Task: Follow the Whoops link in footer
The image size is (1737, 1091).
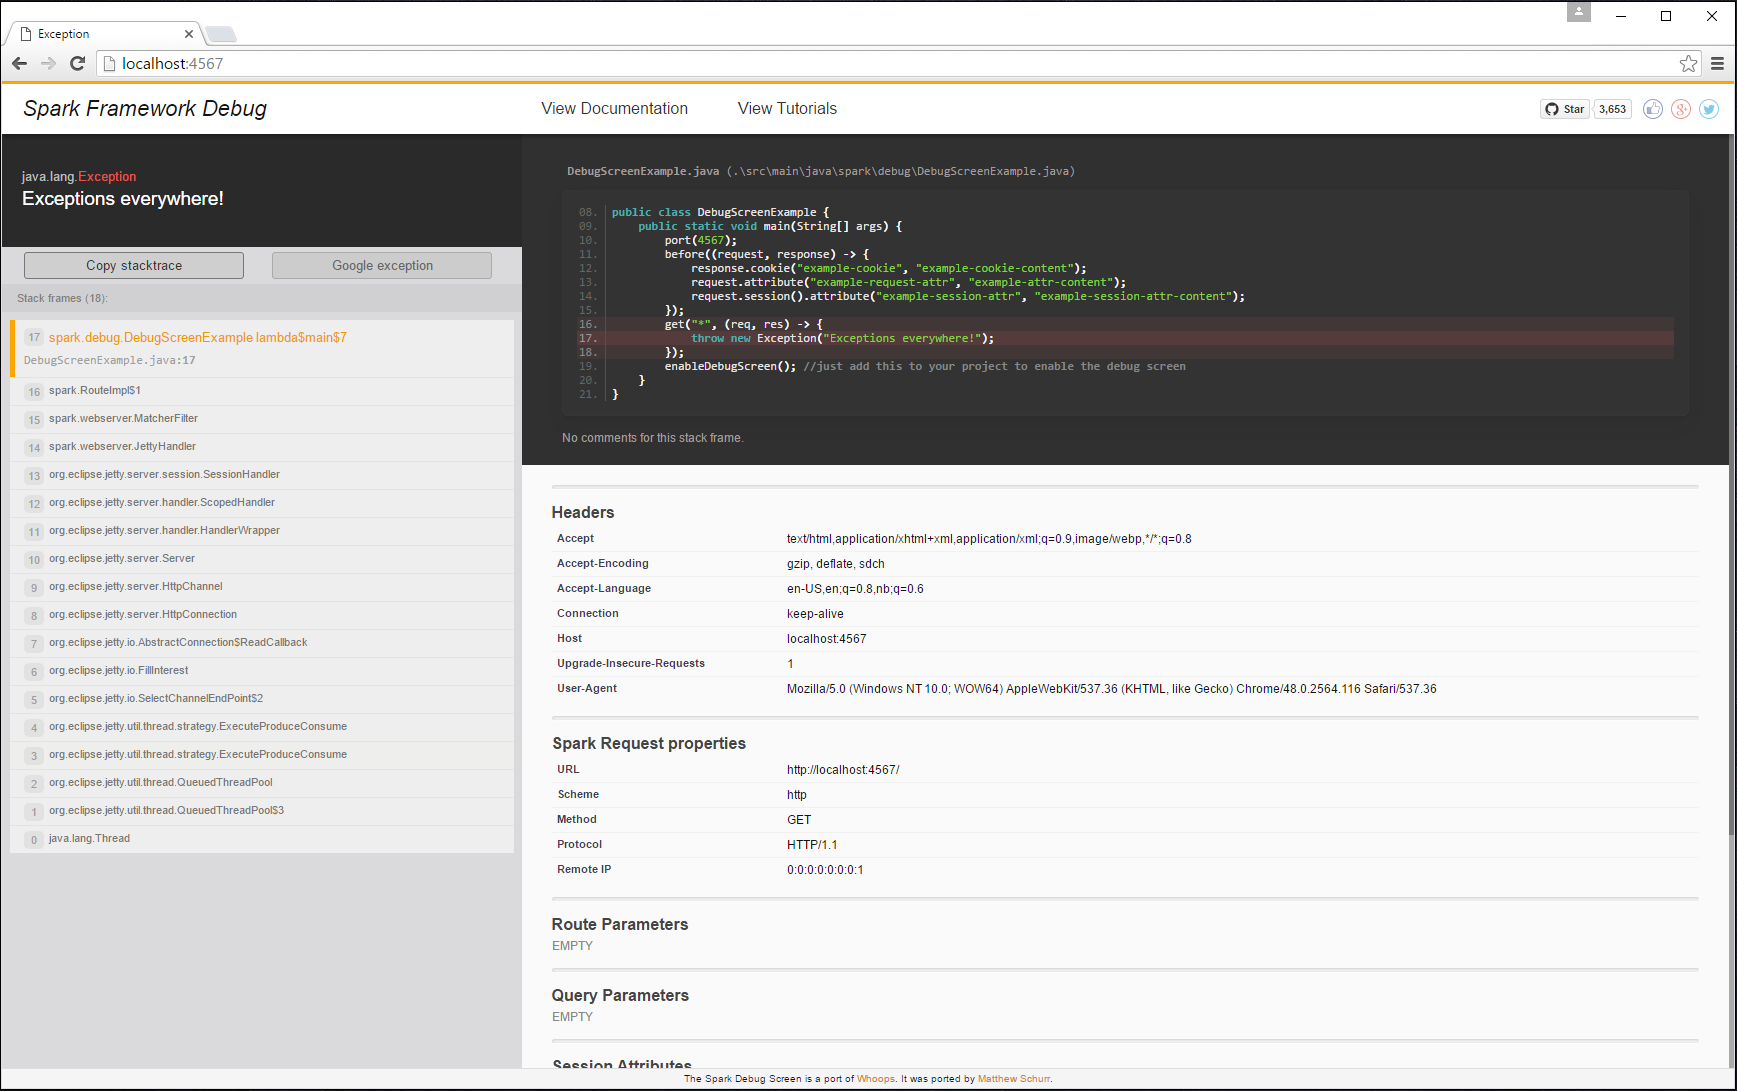Action: [x=875, y=1079]
